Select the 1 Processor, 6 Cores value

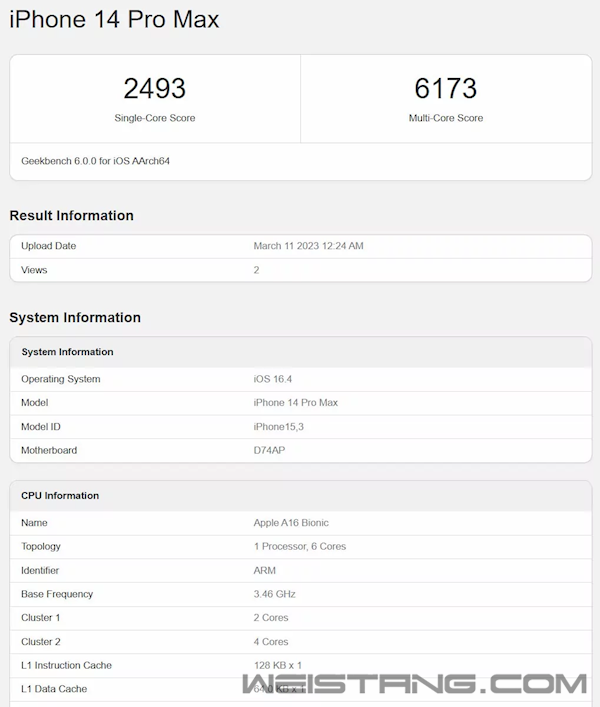pyautogui.click(x=300, y=546)
